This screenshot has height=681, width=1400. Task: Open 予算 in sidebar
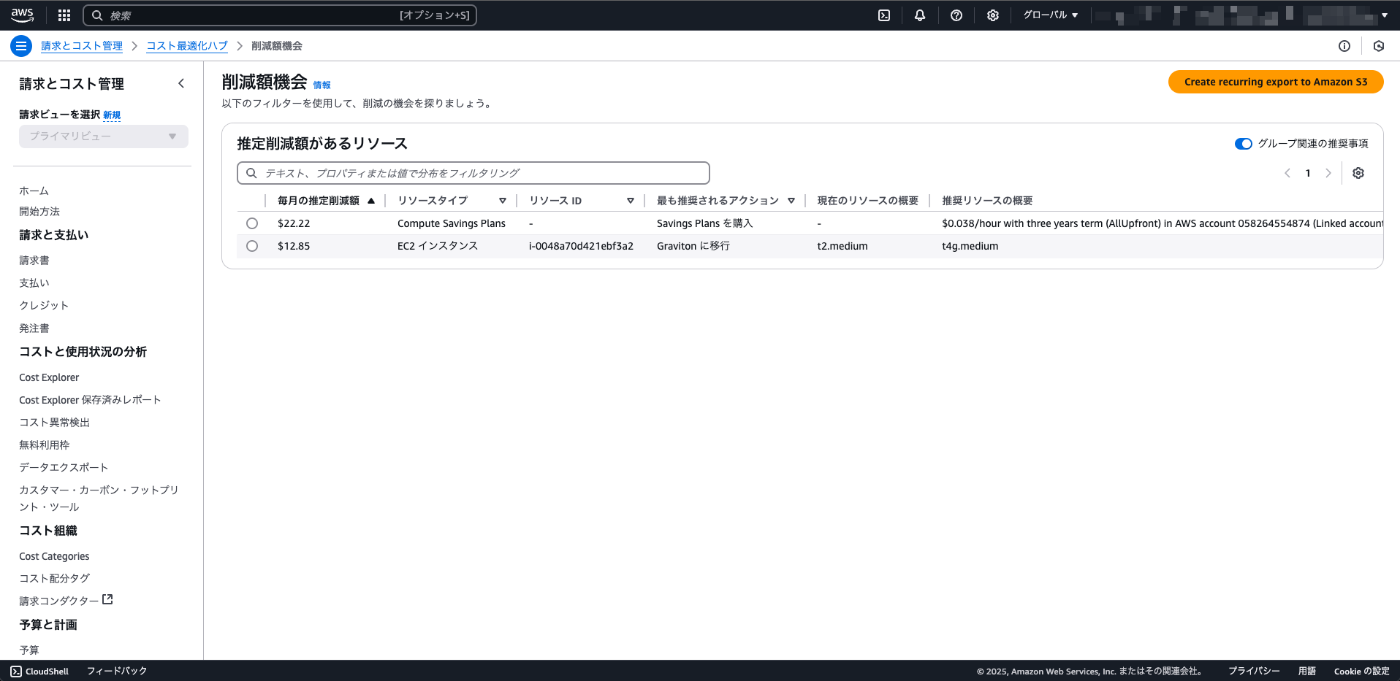pos(29,650)
